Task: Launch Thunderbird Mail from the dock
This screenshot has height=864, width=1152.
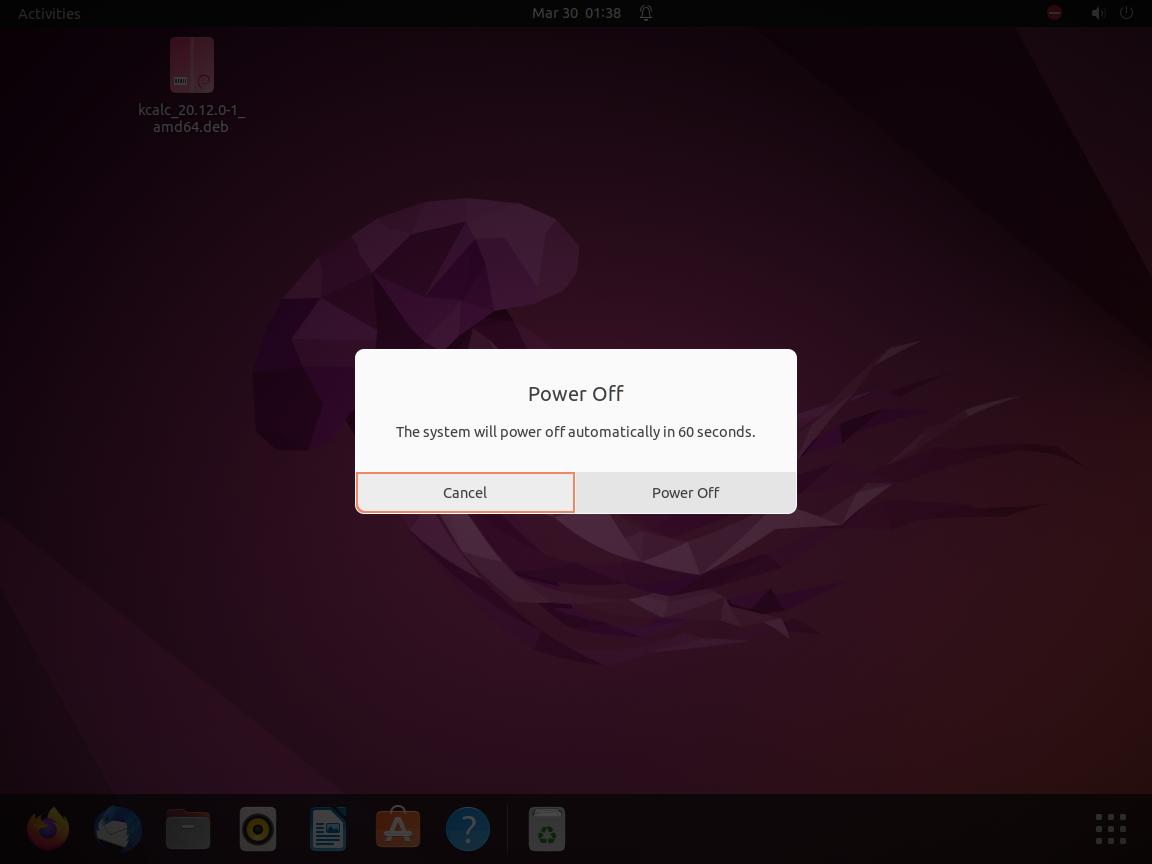Action: [x=118, y=829]
